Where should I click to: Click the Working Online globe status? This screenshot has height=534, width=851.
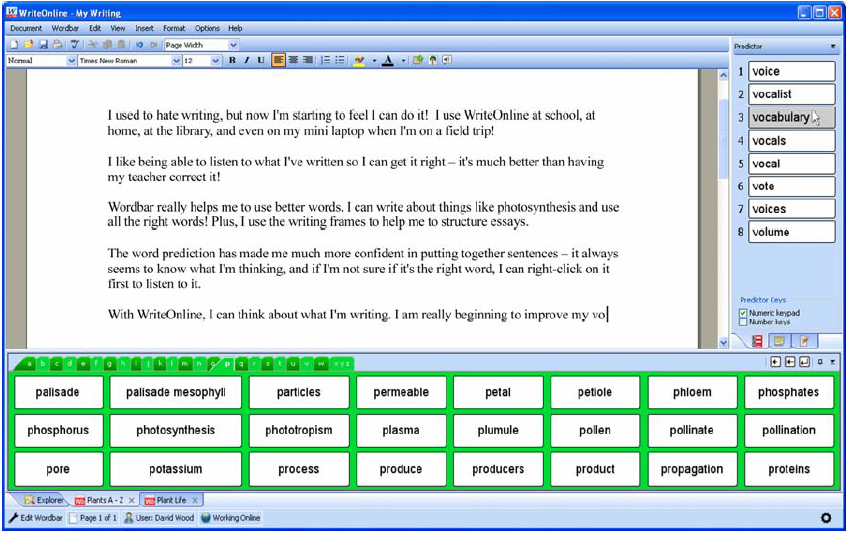[231, 518]
